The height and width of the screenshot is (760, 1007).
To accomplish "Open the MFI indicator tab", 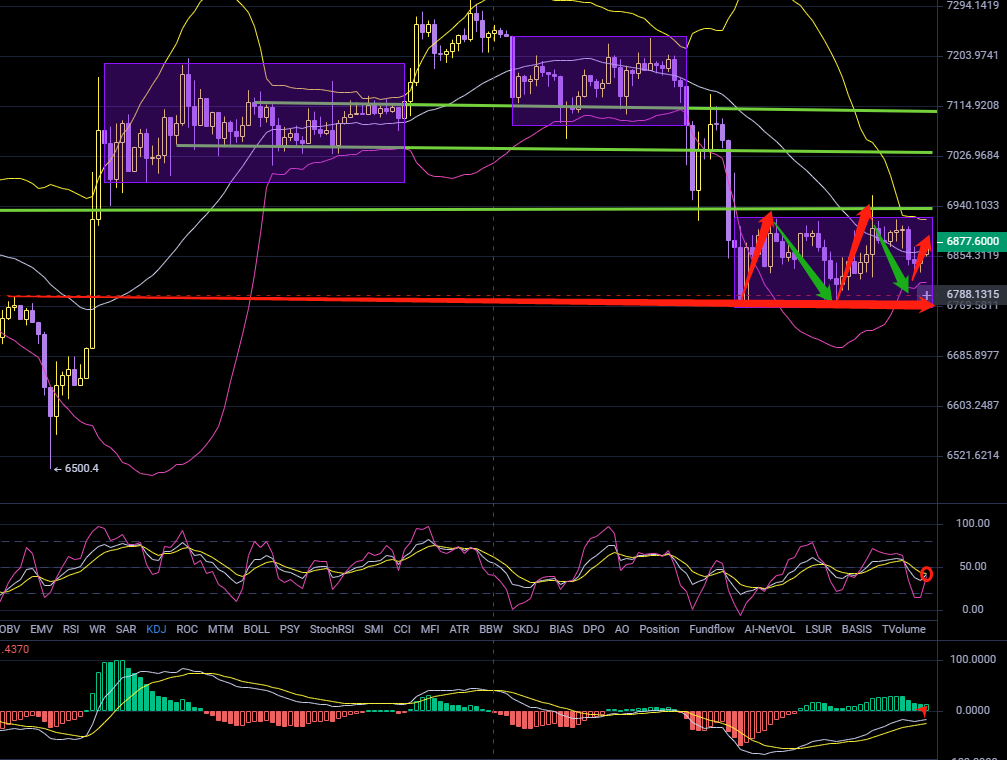I will 430,629.
